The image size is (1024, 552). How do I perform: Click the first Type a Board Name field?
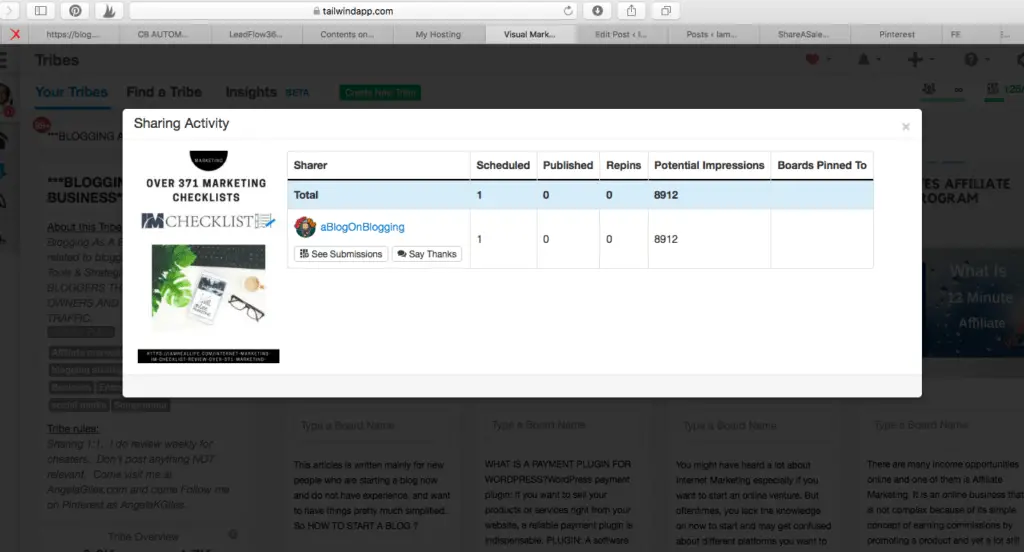pyautogui.click(x=376, y=425)
